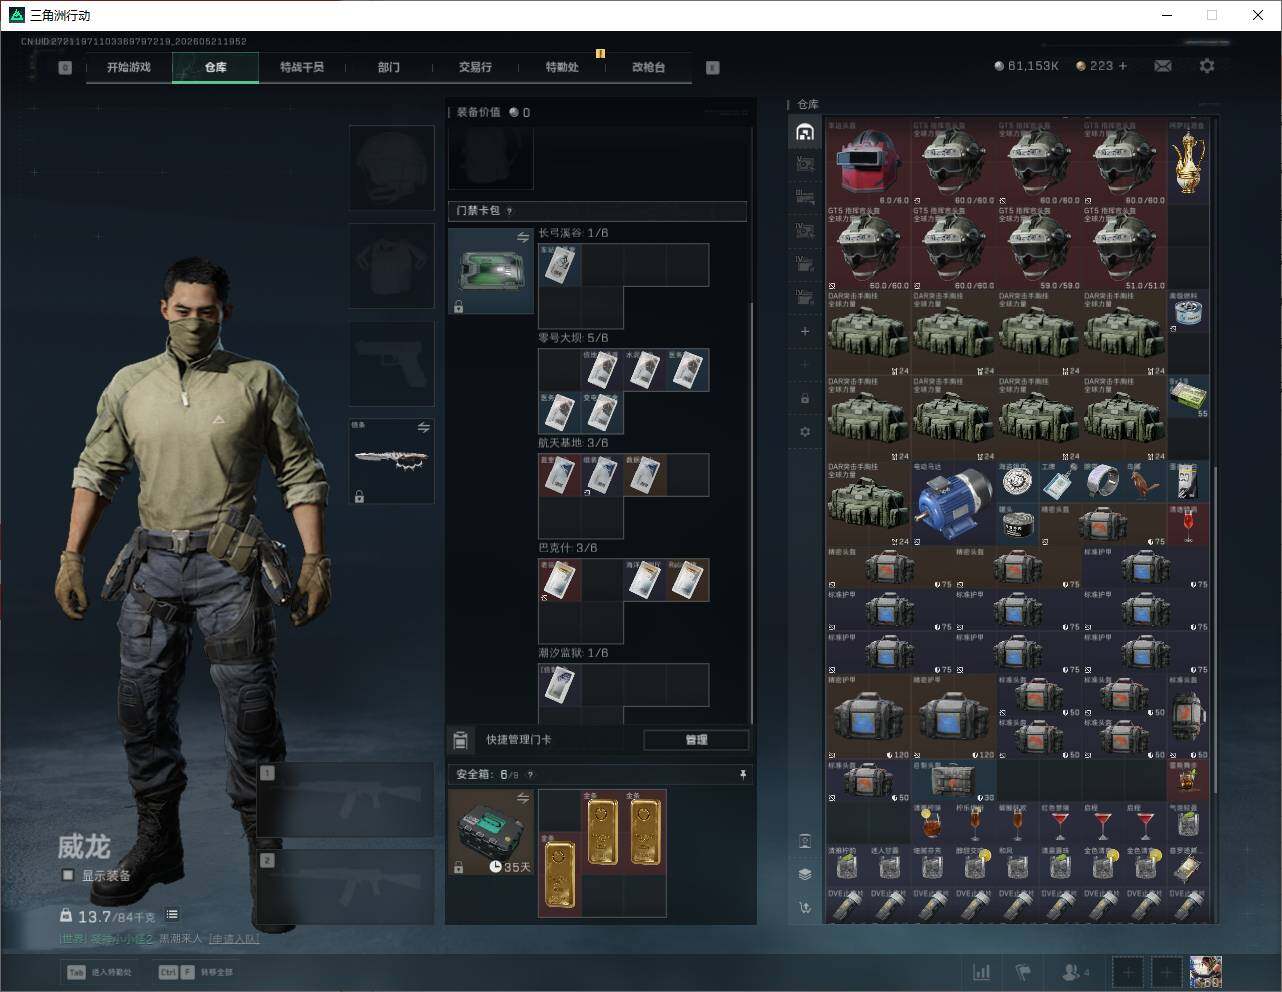The image size is (1282, 992).
Task: Click the Tab 进入特勤处 shortcut button
Action: tap(100, 972)
